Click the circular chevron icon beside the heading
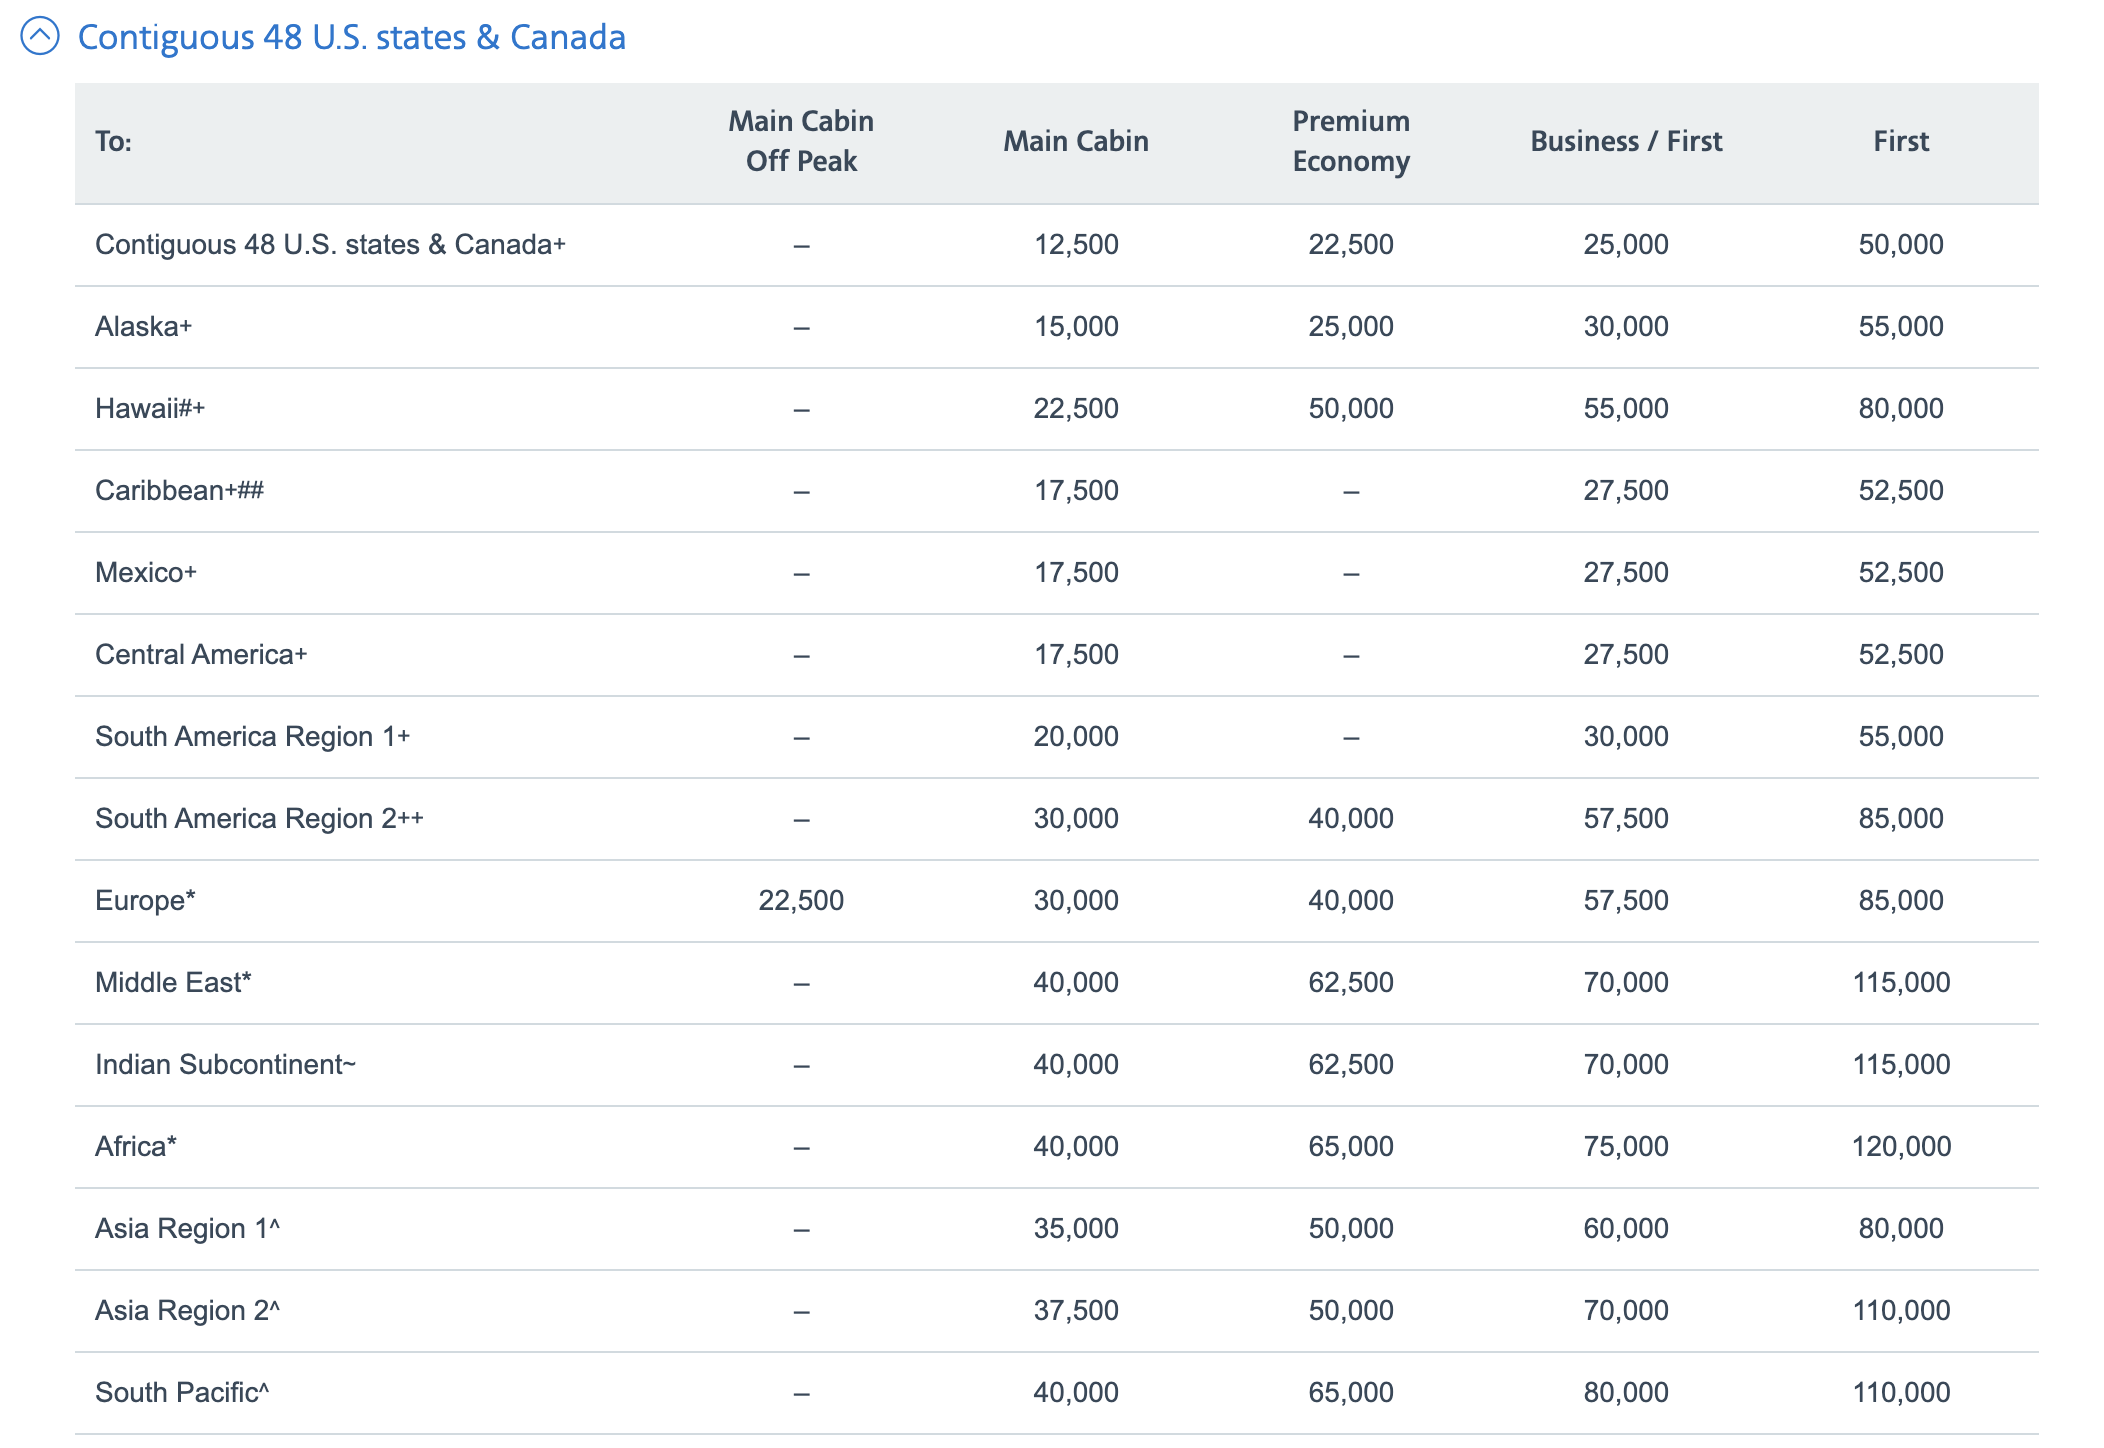 click(39, 36)
